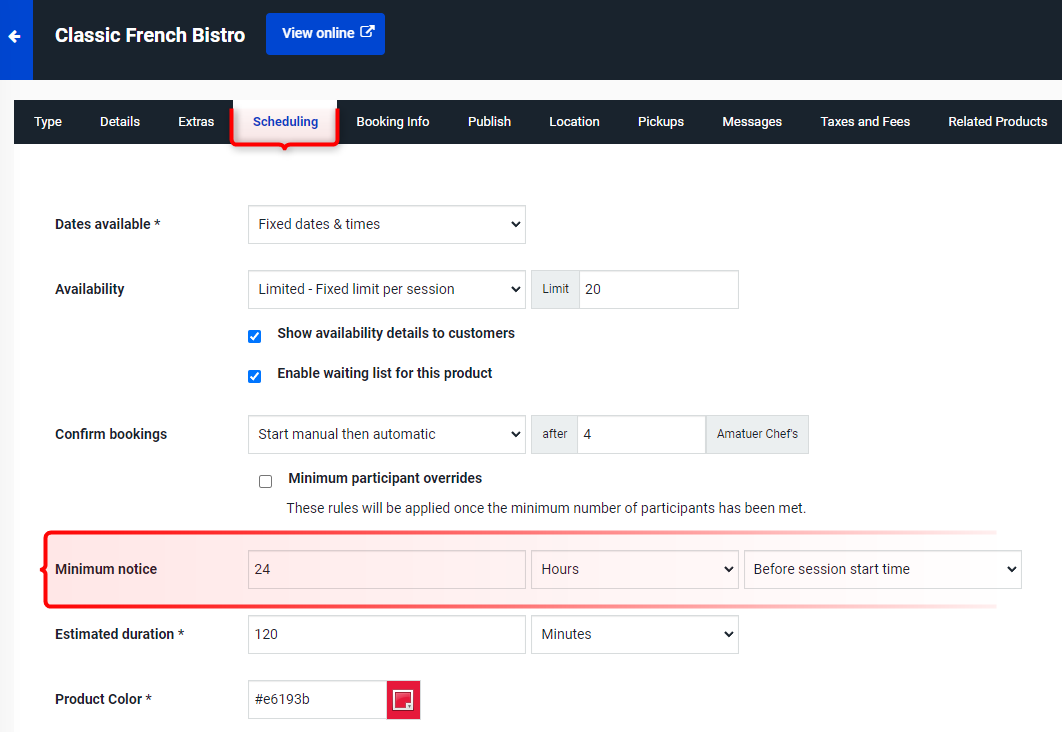Click the Availability label
The height and width of the screenshot is (732, 1062).
pos(89,289)
